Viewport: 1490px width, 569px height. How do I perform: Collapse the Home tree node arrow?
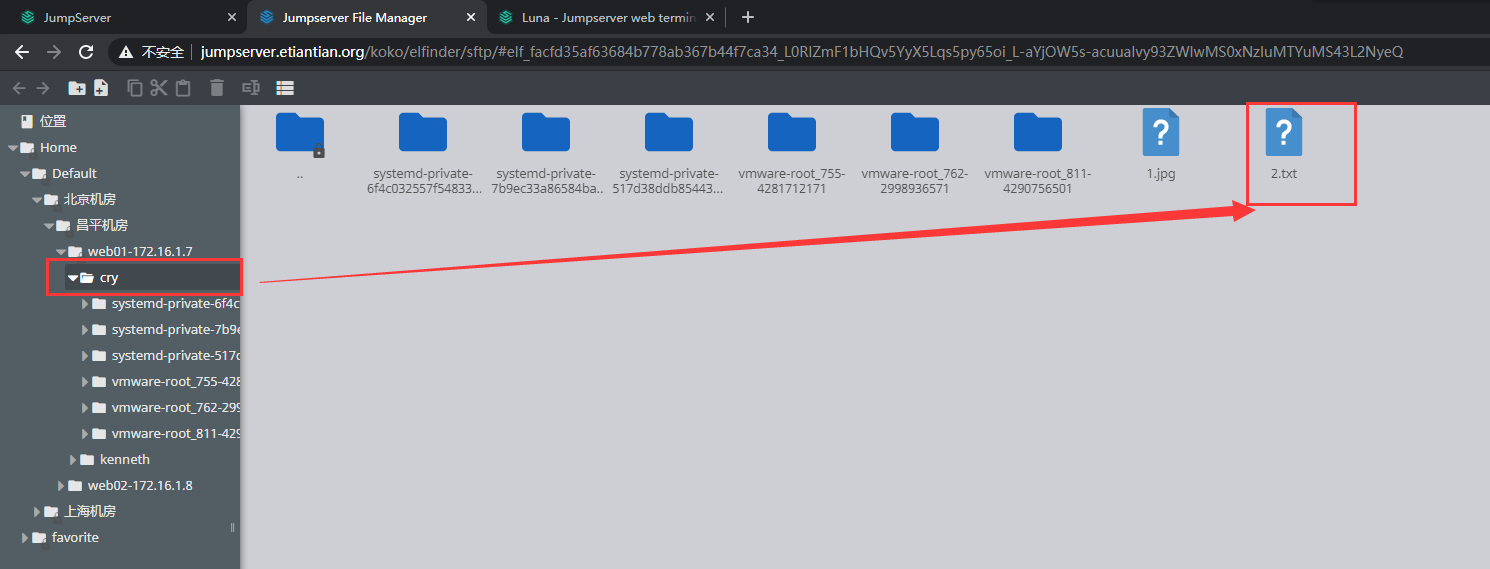coord(12,148)
